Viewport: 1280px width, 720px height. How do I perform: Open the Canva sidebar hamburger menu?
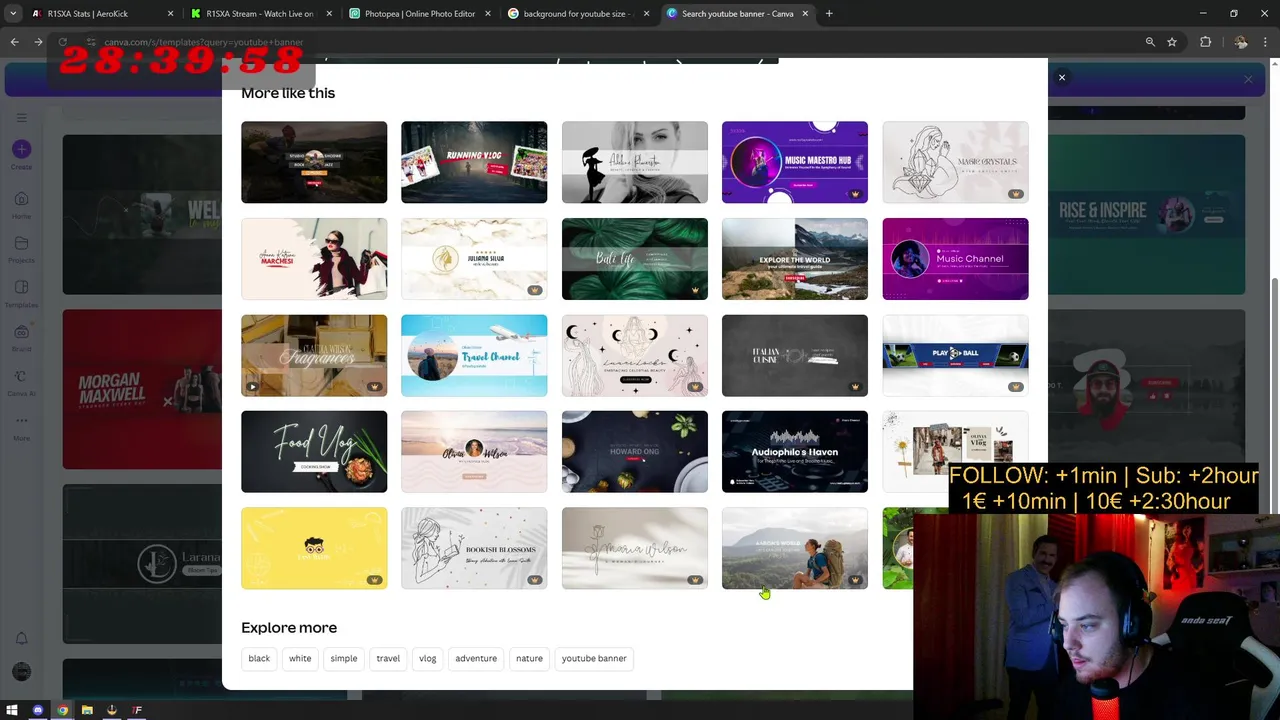tap(21, 117)
